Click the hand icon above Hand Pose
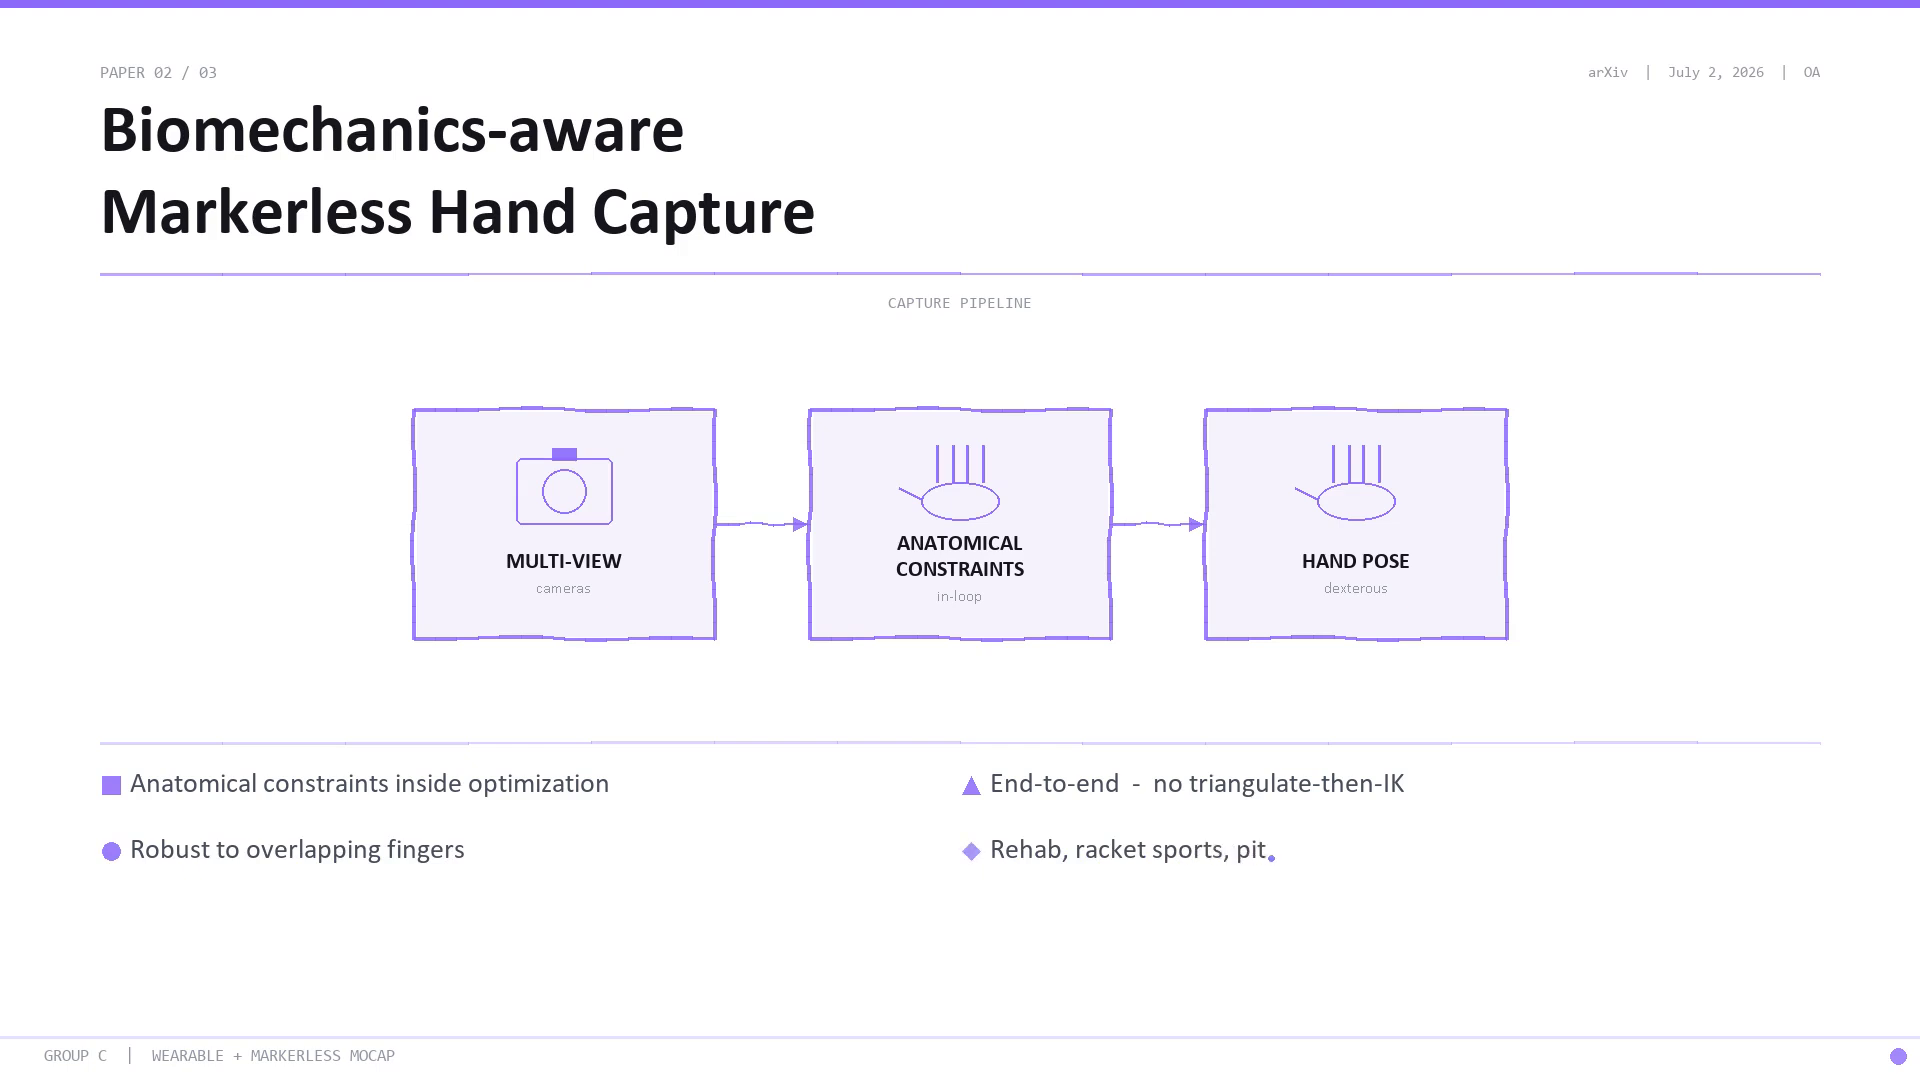Screen dimensions: 1920x1080 point(1345,483)
